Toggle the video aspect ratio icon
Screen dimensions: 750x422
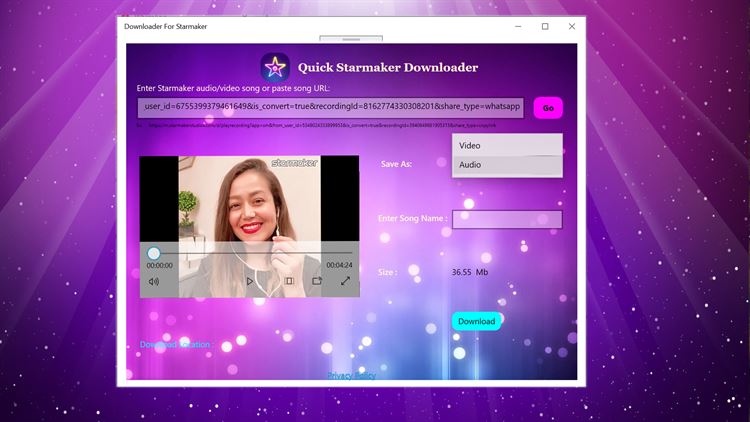coord(289,281)
